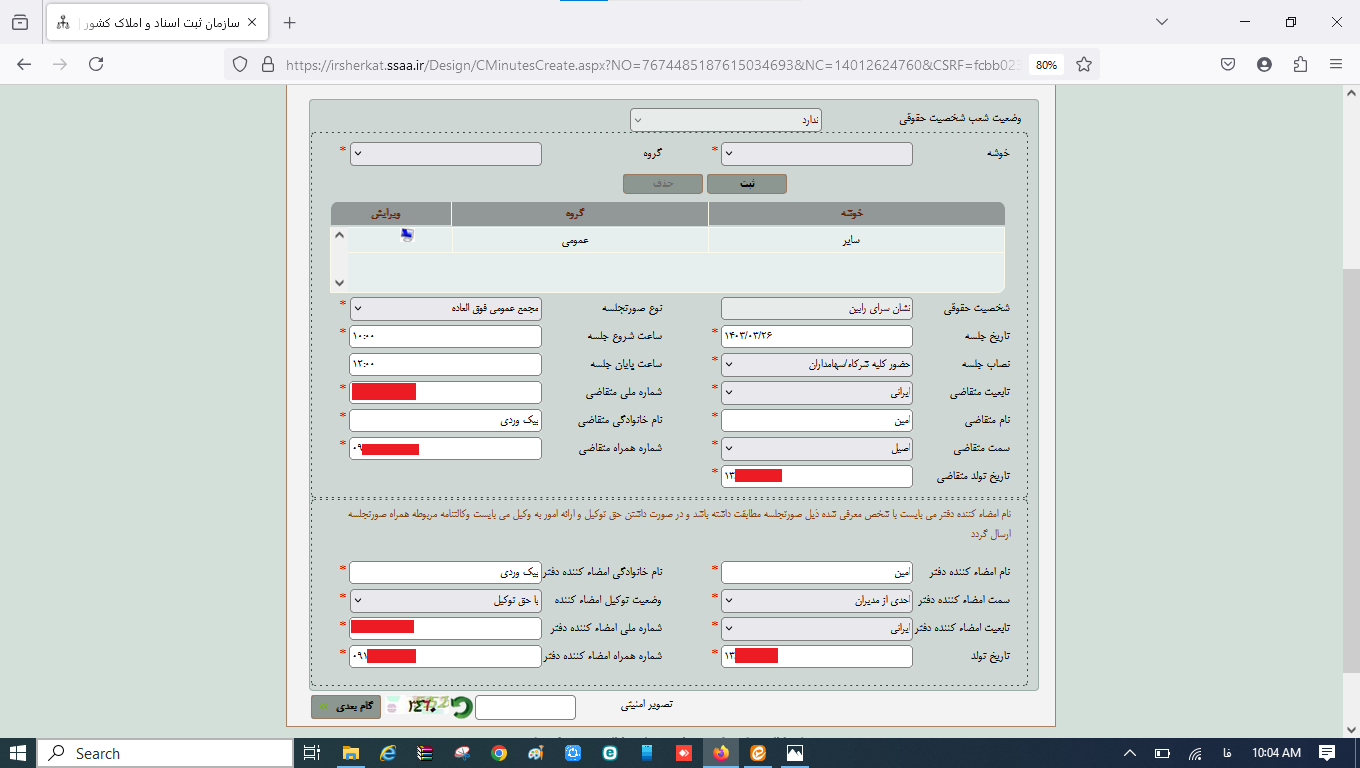
Task: Open File Explorer from taskbar
Action: click(351, 753)
